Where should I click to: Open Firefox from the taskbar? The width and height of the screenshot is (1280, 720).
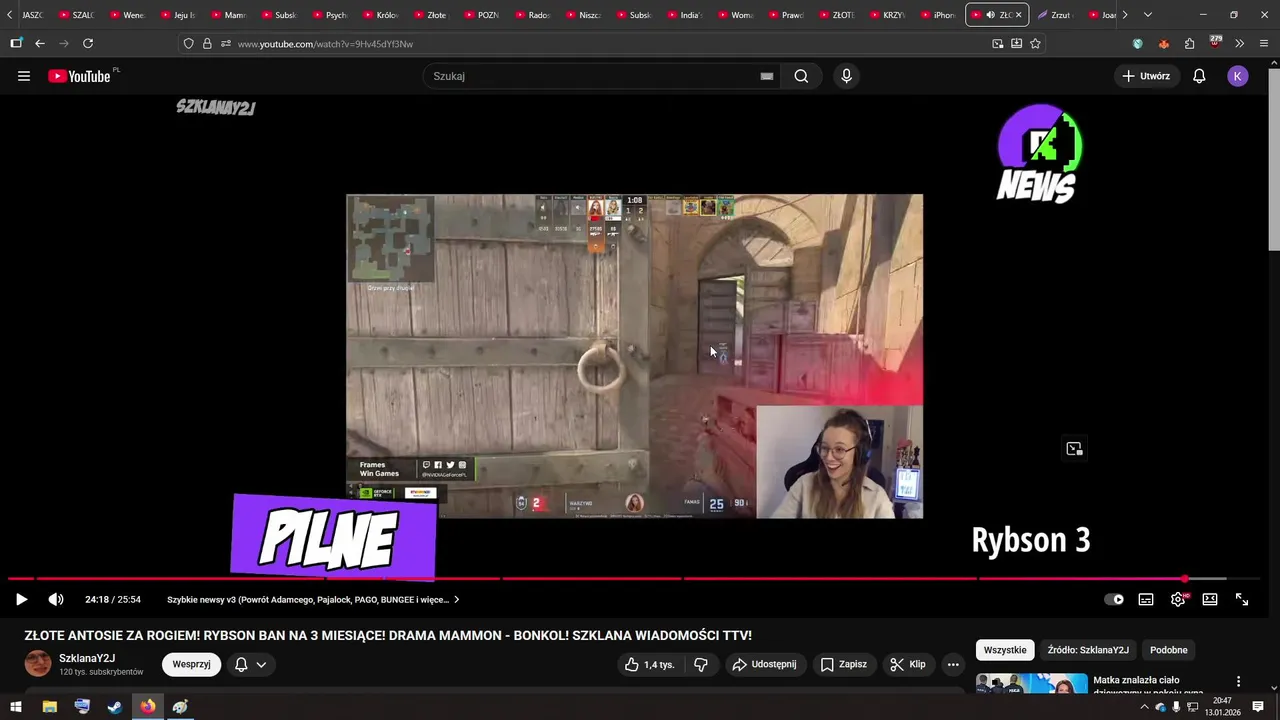tap(148, 707)
